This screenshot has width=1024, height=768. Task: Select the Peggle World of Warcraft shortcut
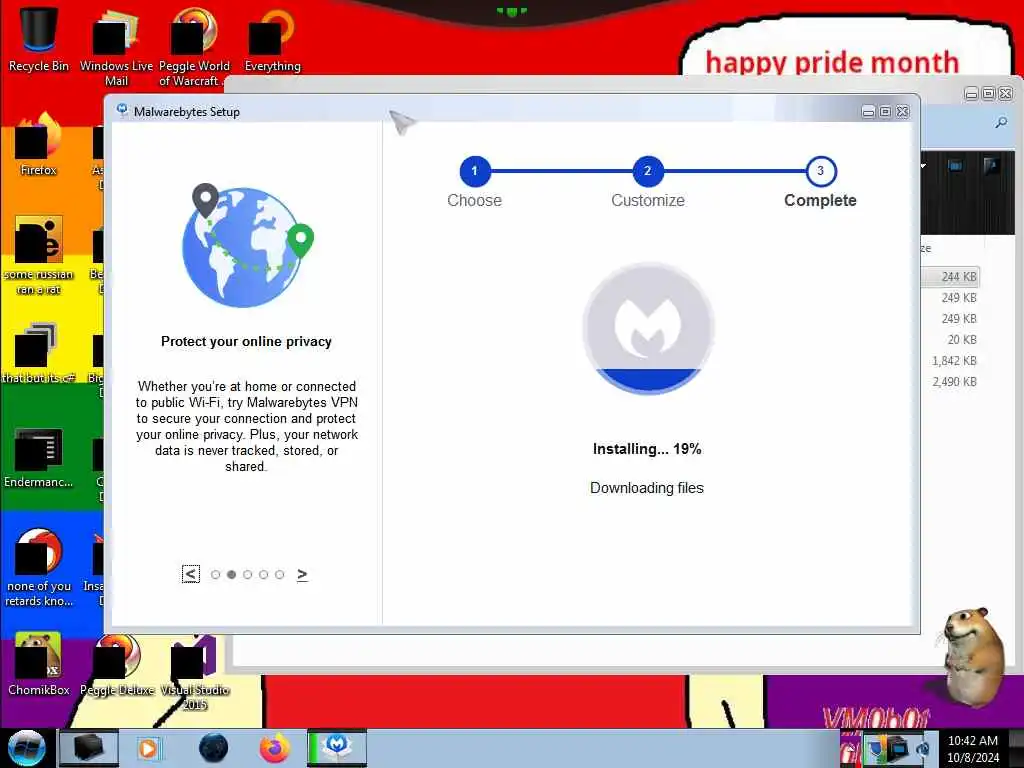[194, 46]
